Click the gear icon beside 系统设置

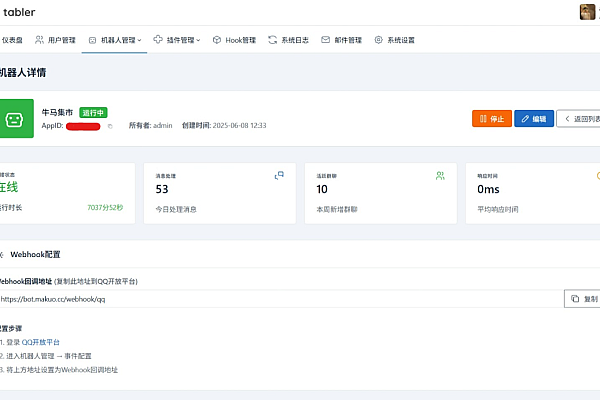pyautogui.click(x=378, y=40)
